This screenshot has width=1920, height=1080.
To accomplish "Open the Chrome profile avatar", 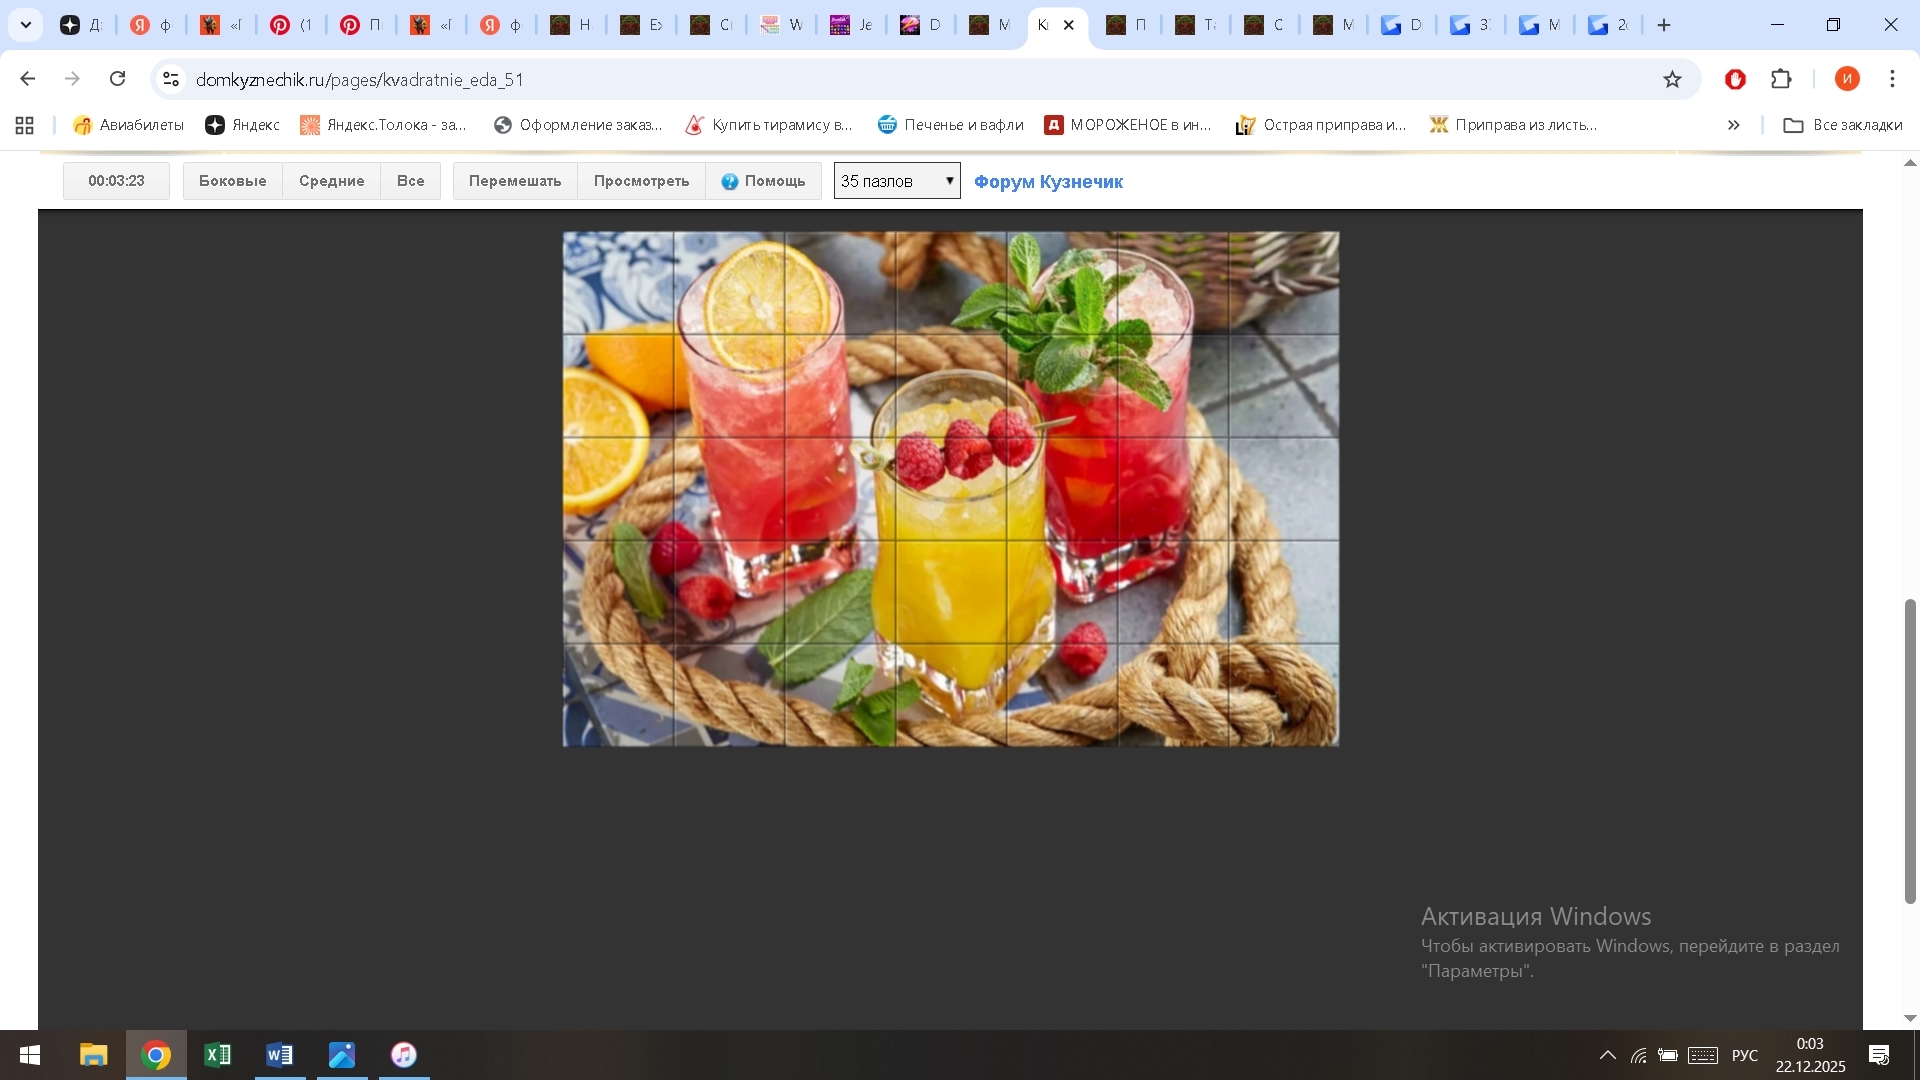I will (x=1846, y=79).
